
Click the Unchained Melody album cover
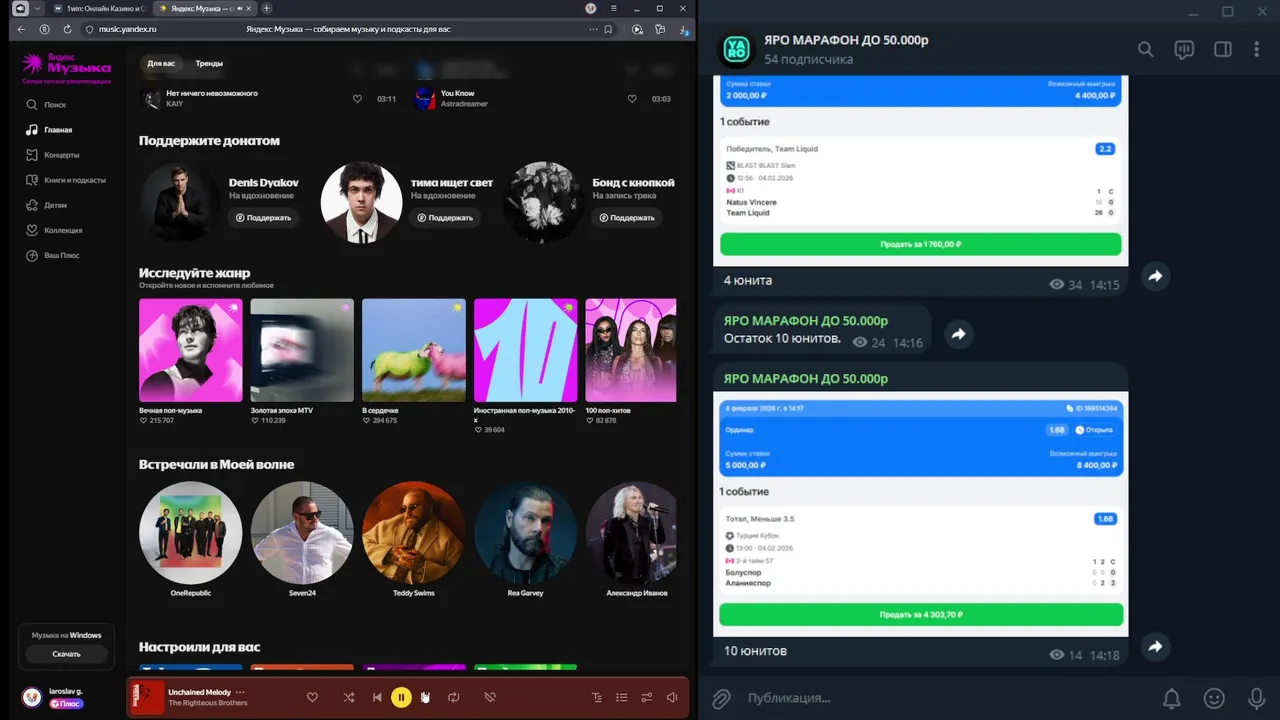(148, 697)
